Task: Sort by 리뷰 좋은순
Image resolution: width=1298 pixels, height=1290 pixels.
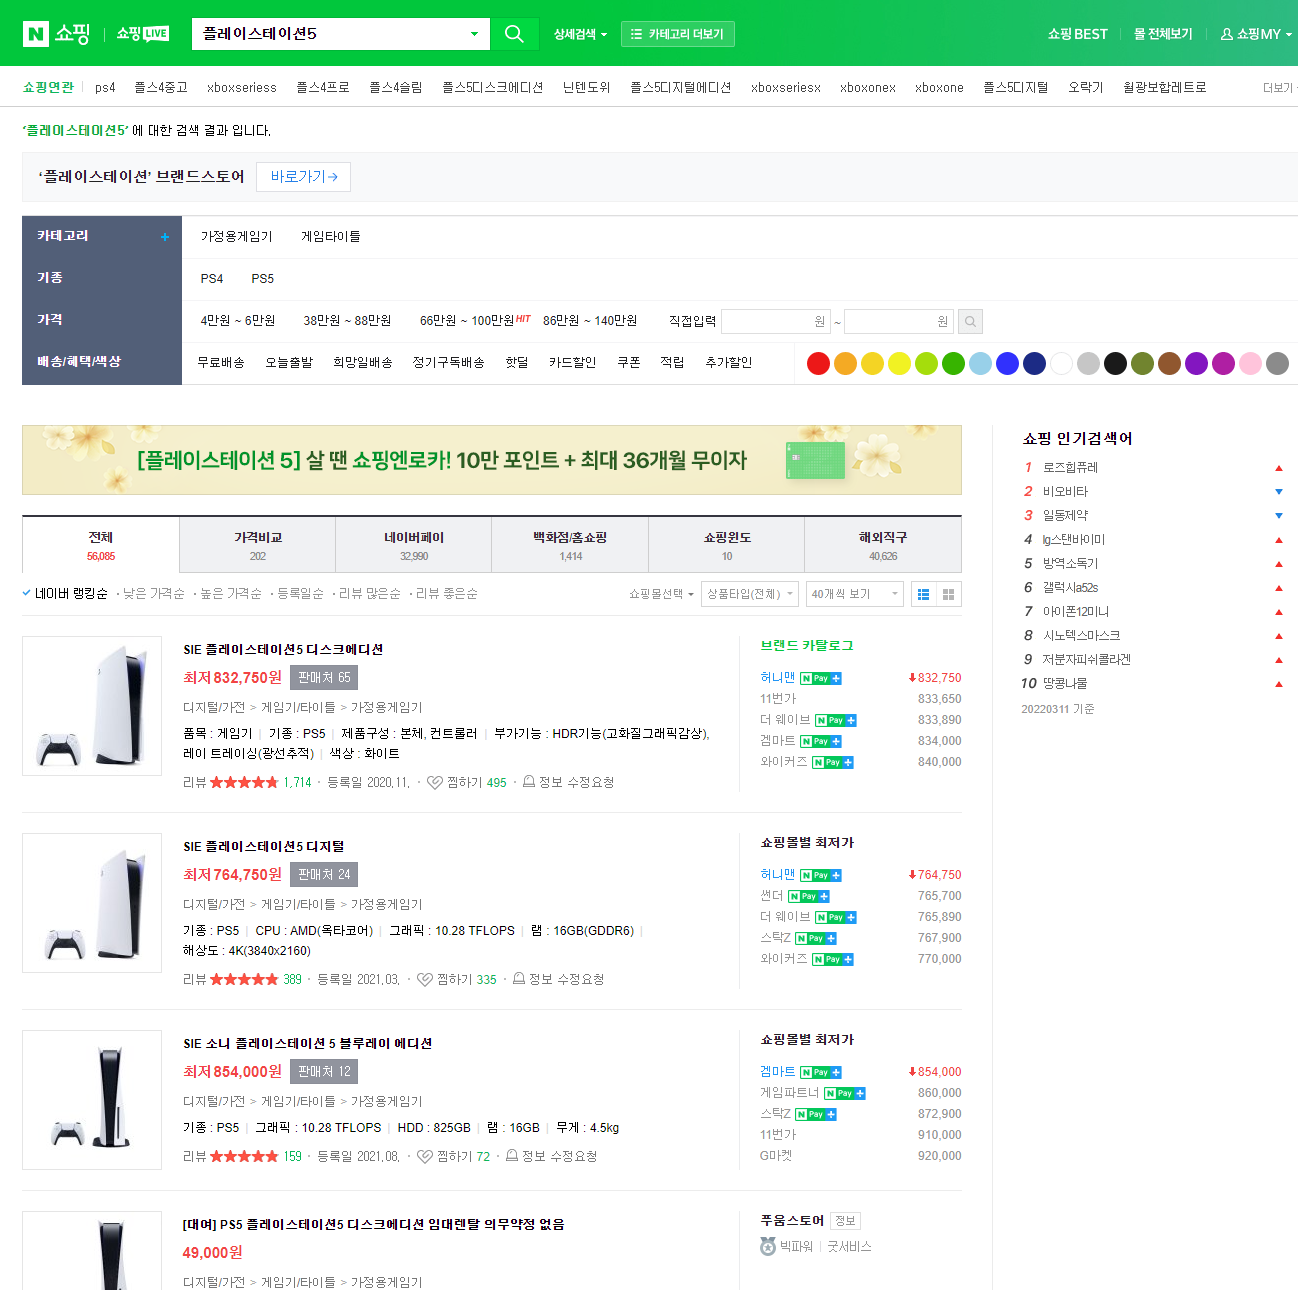Action: pos(447,594)
